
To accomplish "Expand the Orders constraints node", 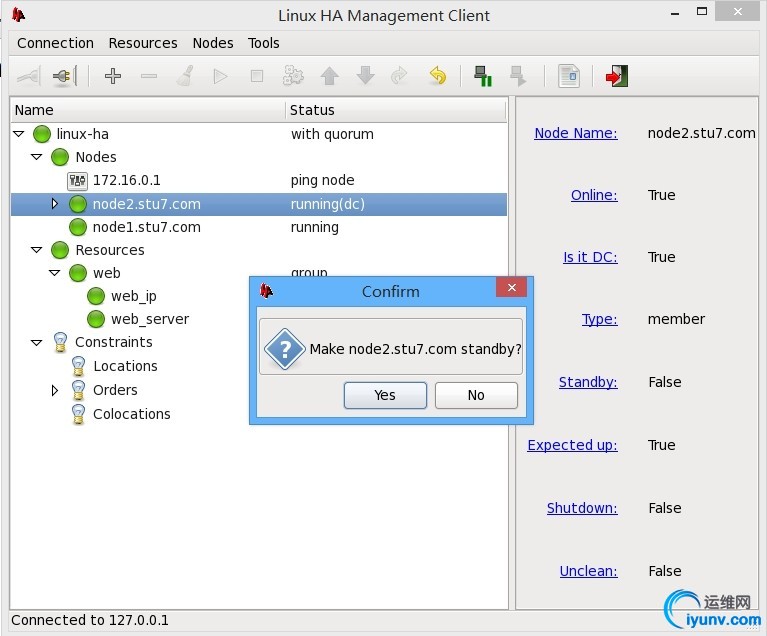I will [x=55, y=390].
